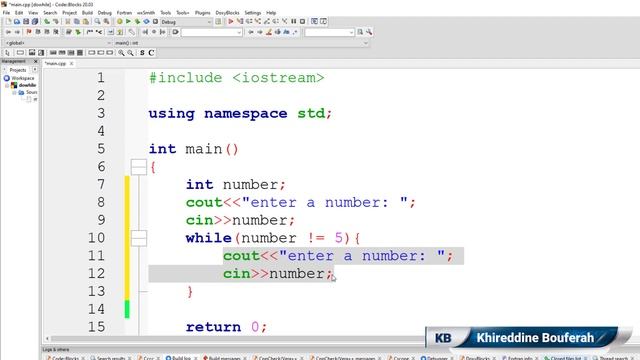Close the main.cpp tab
Screen dimensions: 640x360
point(71,64)
